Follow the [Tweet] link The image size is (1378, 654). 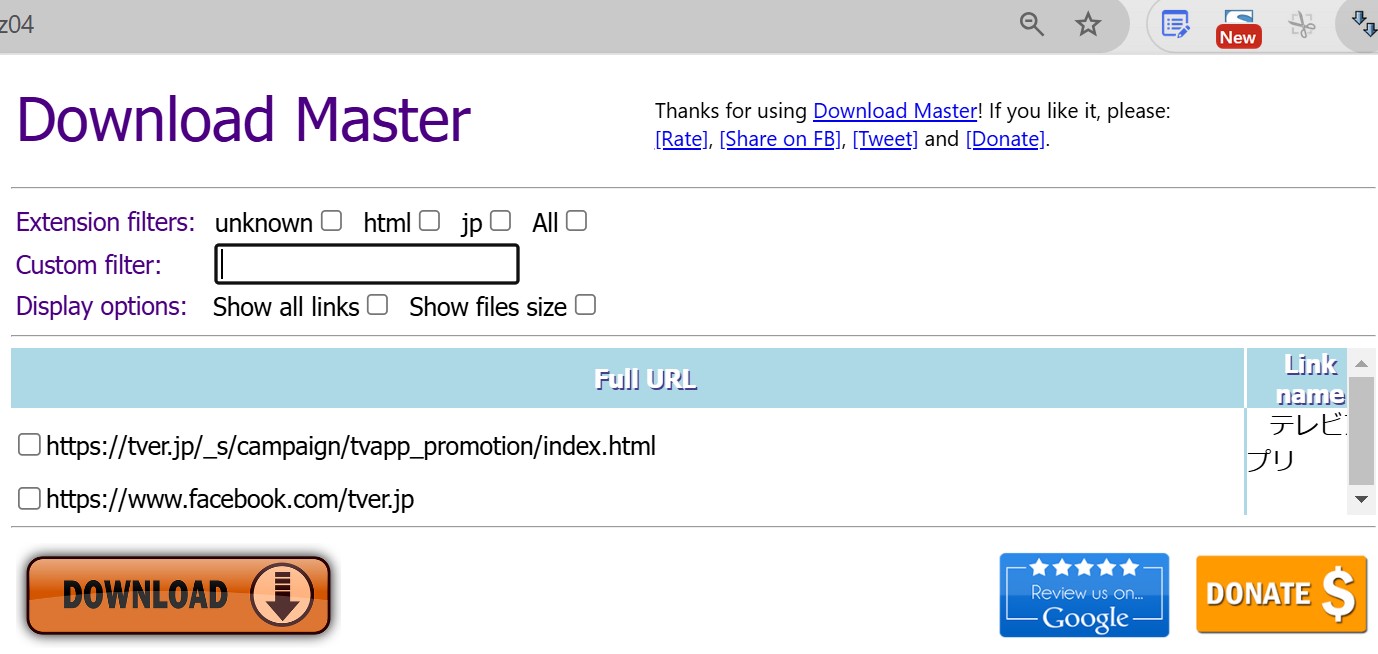885,139
